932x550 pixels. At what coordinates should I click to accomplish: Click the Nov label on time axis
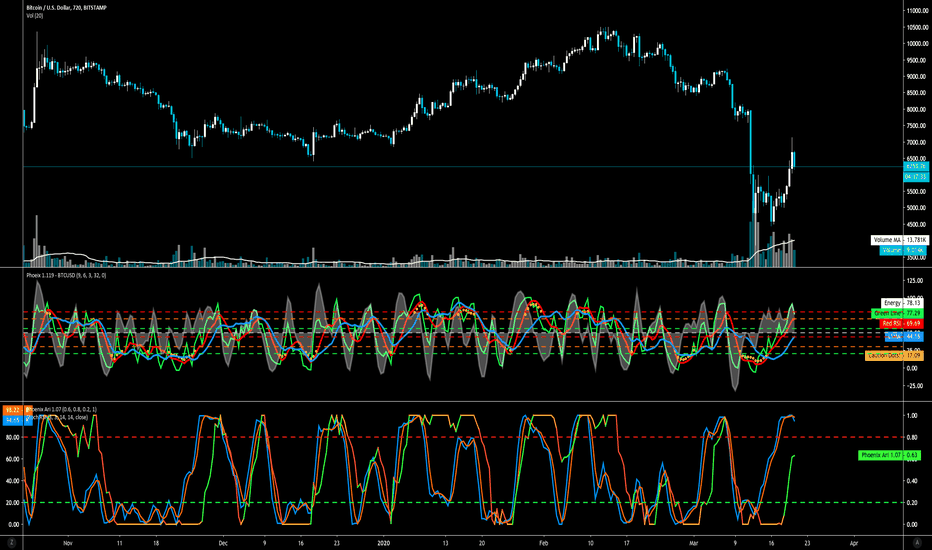point(68,543)
